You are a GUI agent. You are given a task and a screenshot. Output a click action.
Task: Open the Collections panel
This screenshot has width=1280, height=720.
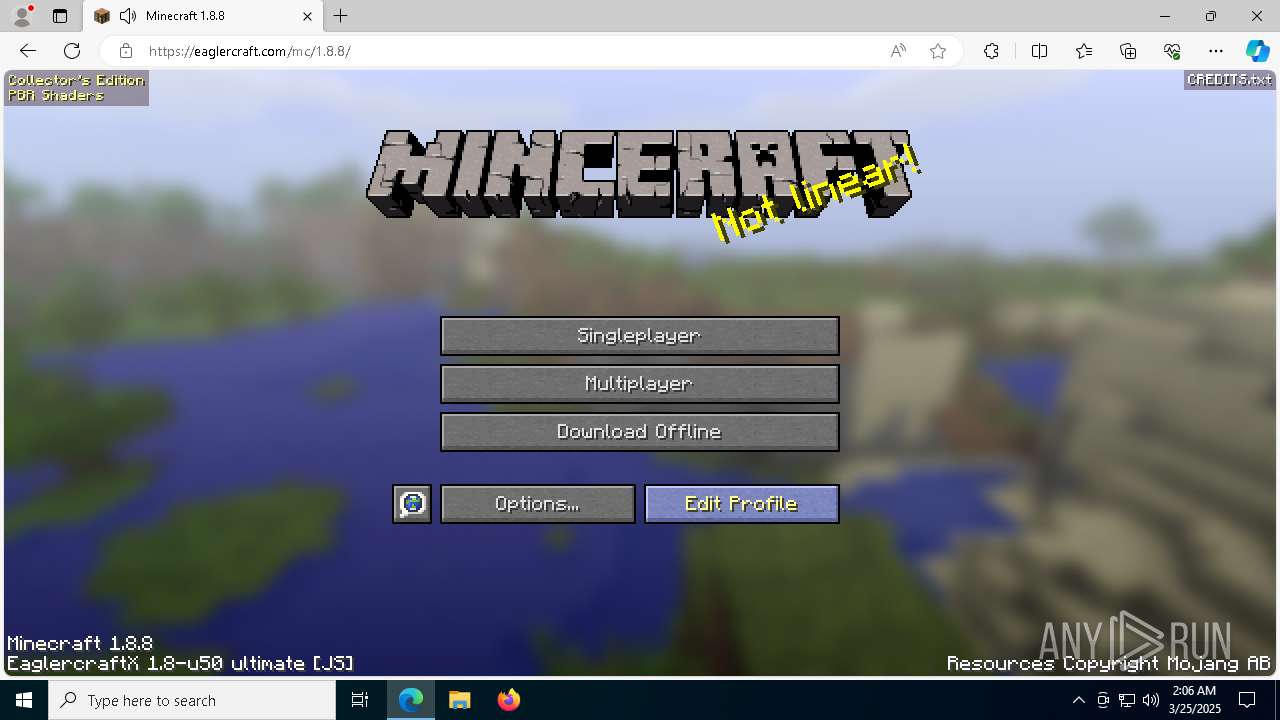tap(1128, 51)
